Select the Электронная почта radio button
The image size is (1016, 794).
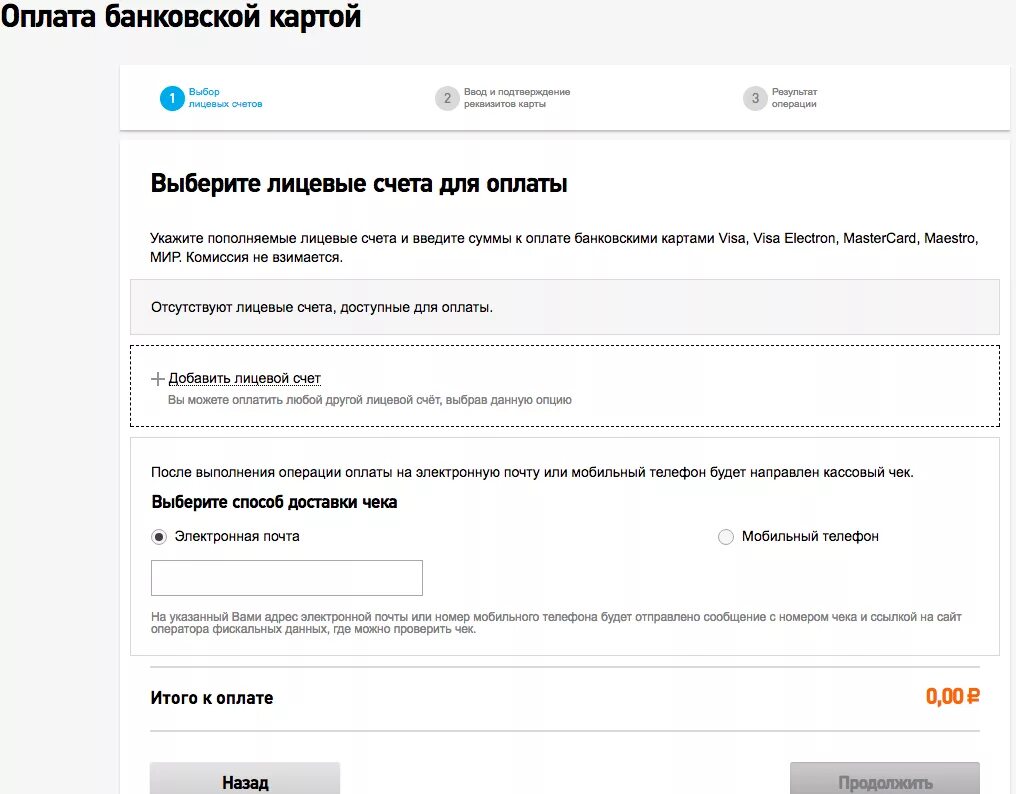[159, 537]
